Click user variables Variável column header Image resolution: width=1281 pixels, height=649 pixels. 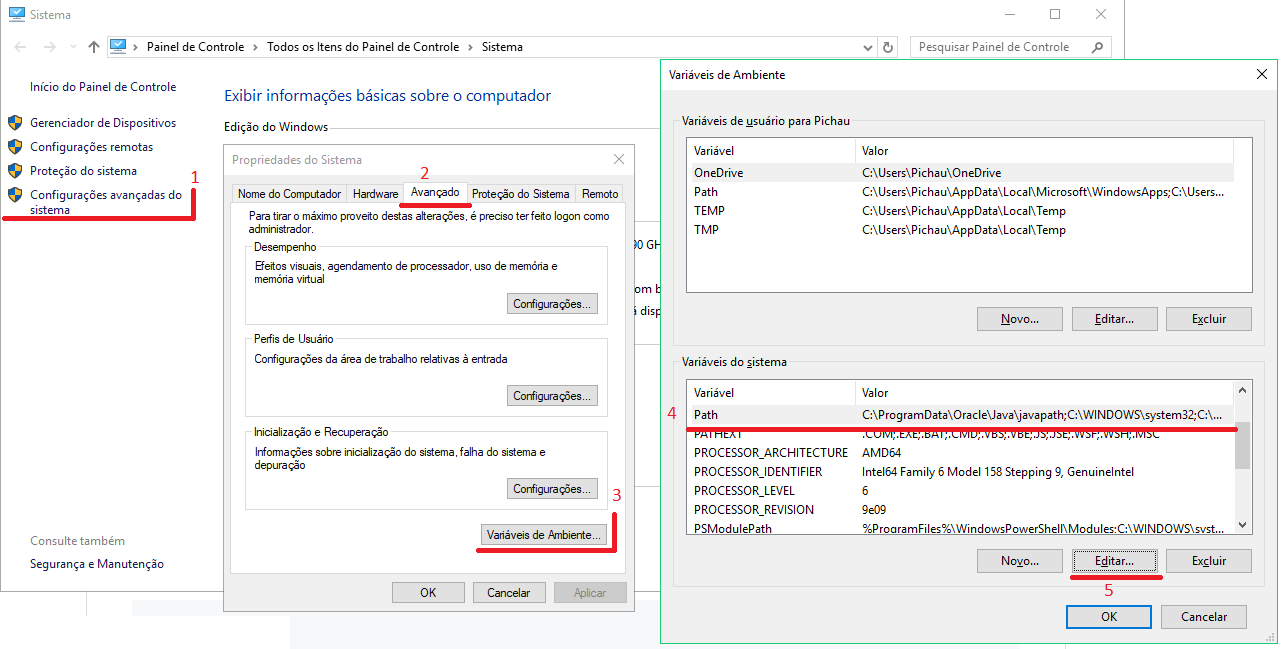(x=772, y=151)
